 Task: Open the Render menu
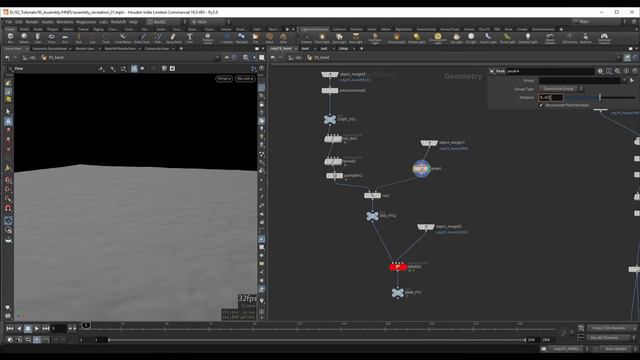click(x=32, y=22)
